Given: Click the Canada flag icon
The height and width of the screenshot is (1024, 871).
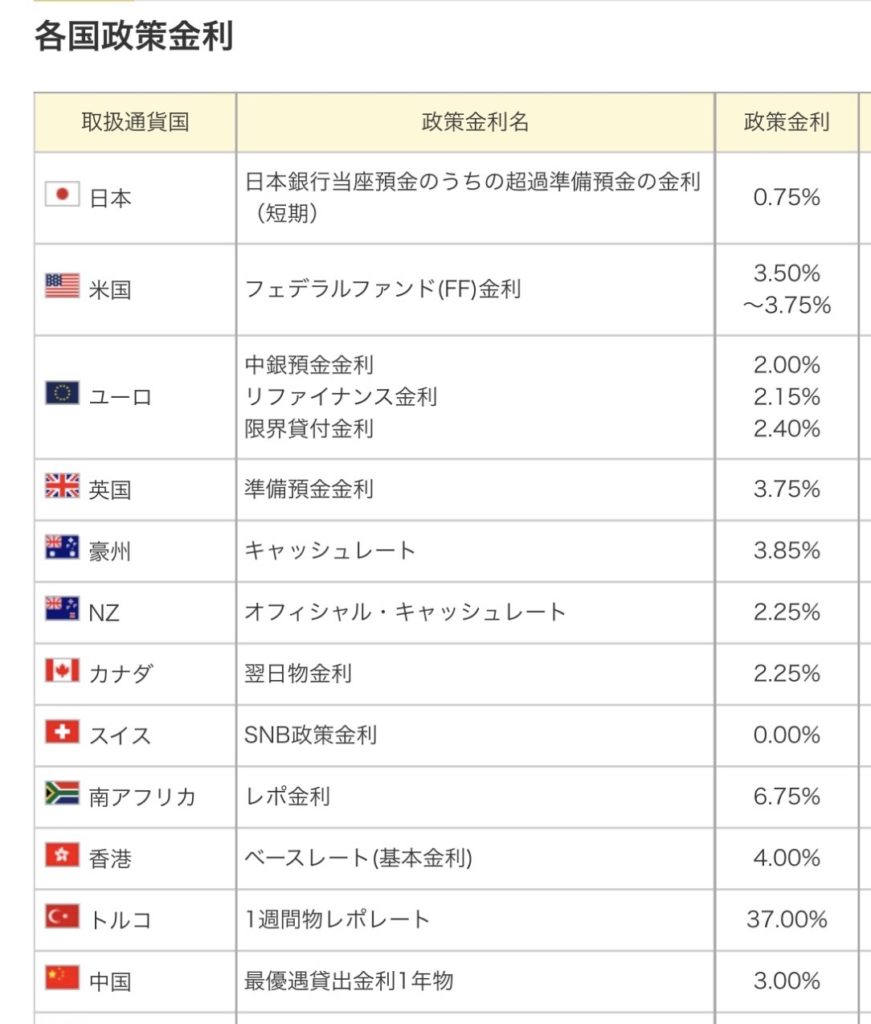Looking at the screenshot, I should pyautogui.click(x=62, y=670).
